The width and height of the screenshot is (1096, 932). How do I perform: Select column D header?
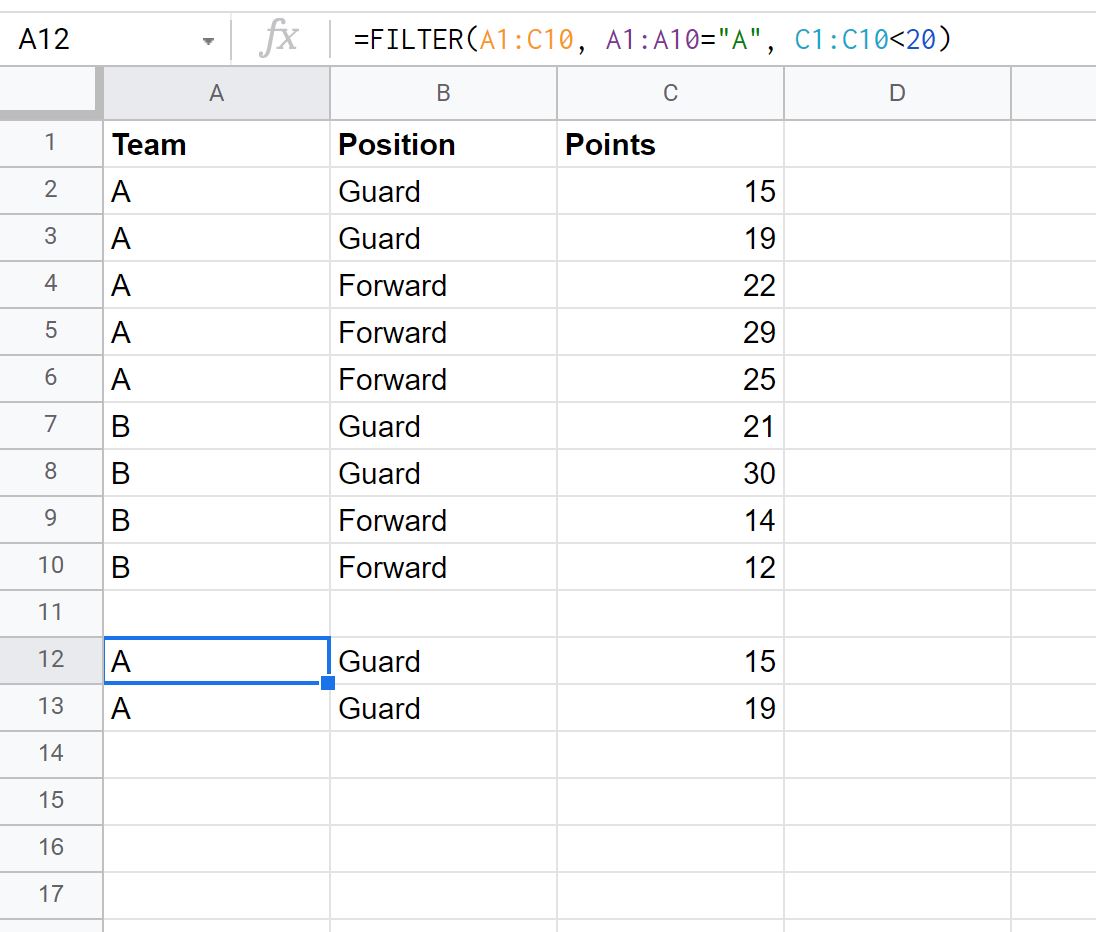pyautogui.click(x=897, y=93)
